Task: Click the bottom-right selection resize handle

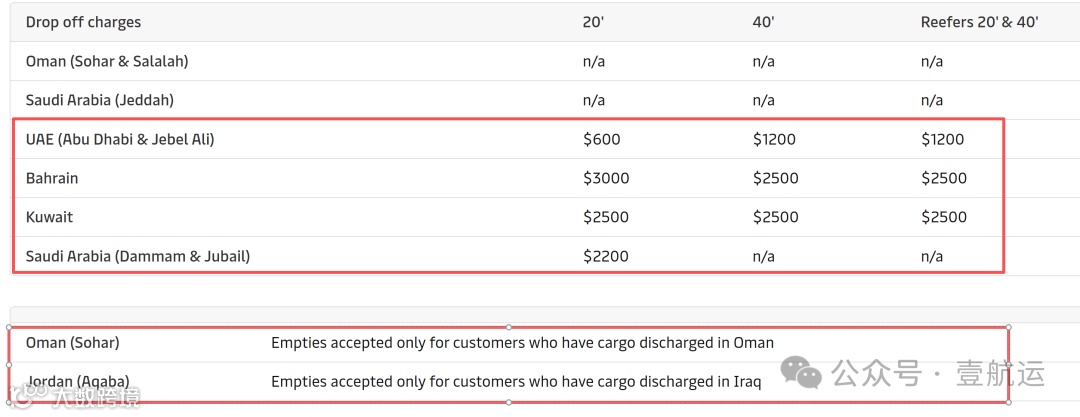Action: pos(1008,402)
